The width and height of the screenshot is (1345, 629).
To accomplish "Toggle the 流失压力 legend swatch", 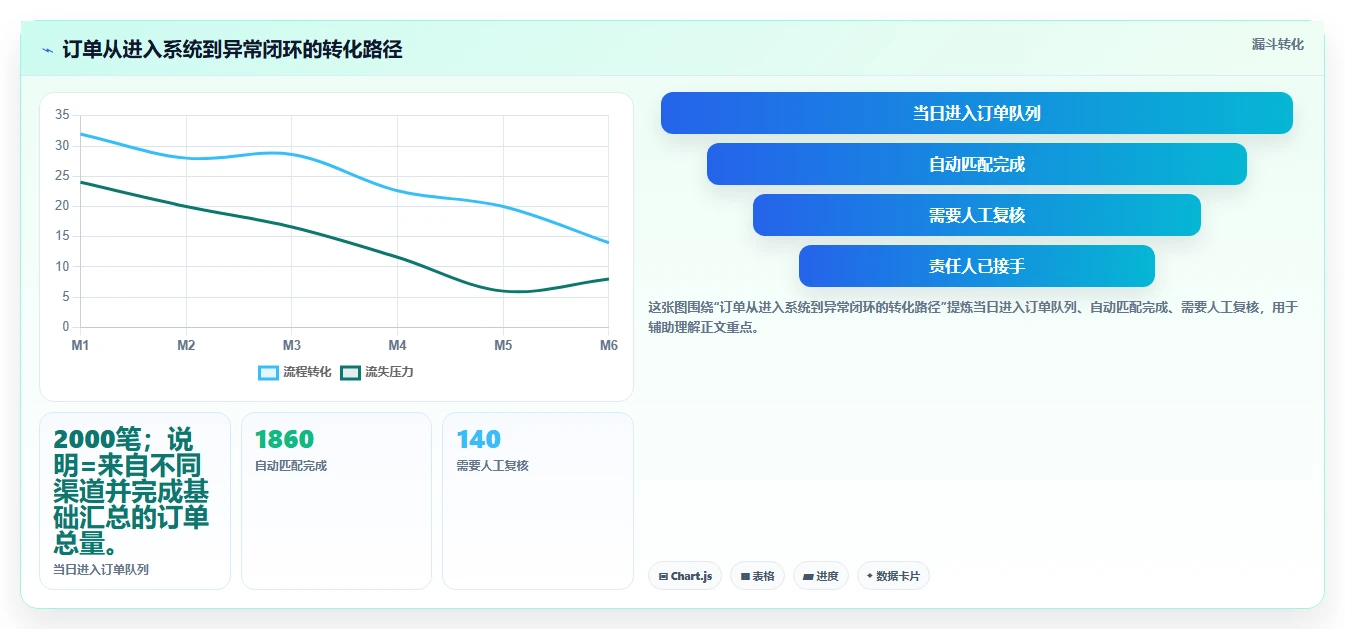I will tap(350, 372).
